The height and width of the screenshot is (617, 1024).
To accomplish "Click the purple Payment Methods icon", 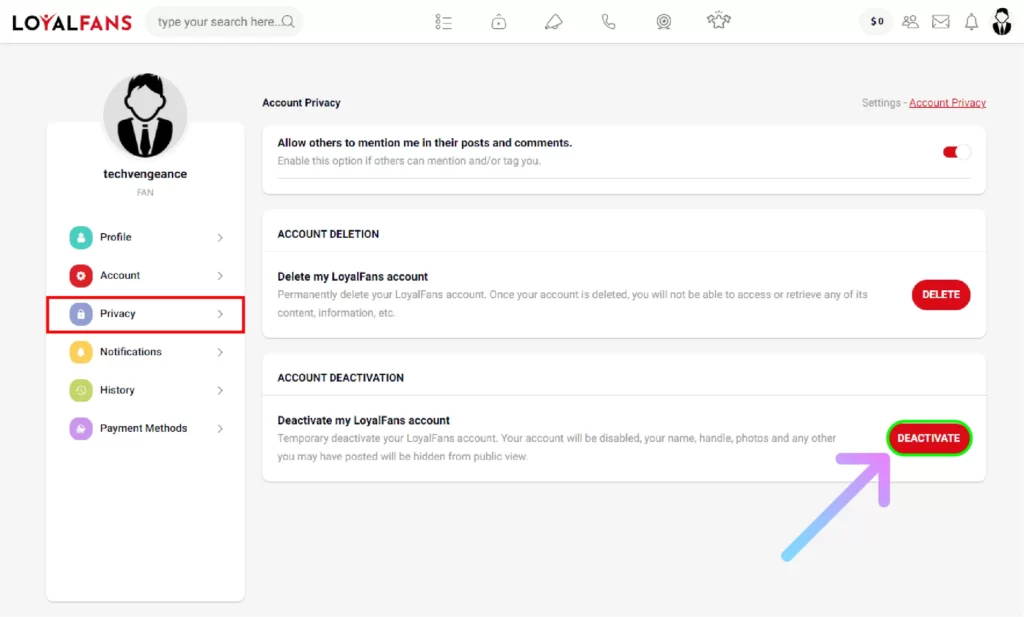I will coord(81,428).
